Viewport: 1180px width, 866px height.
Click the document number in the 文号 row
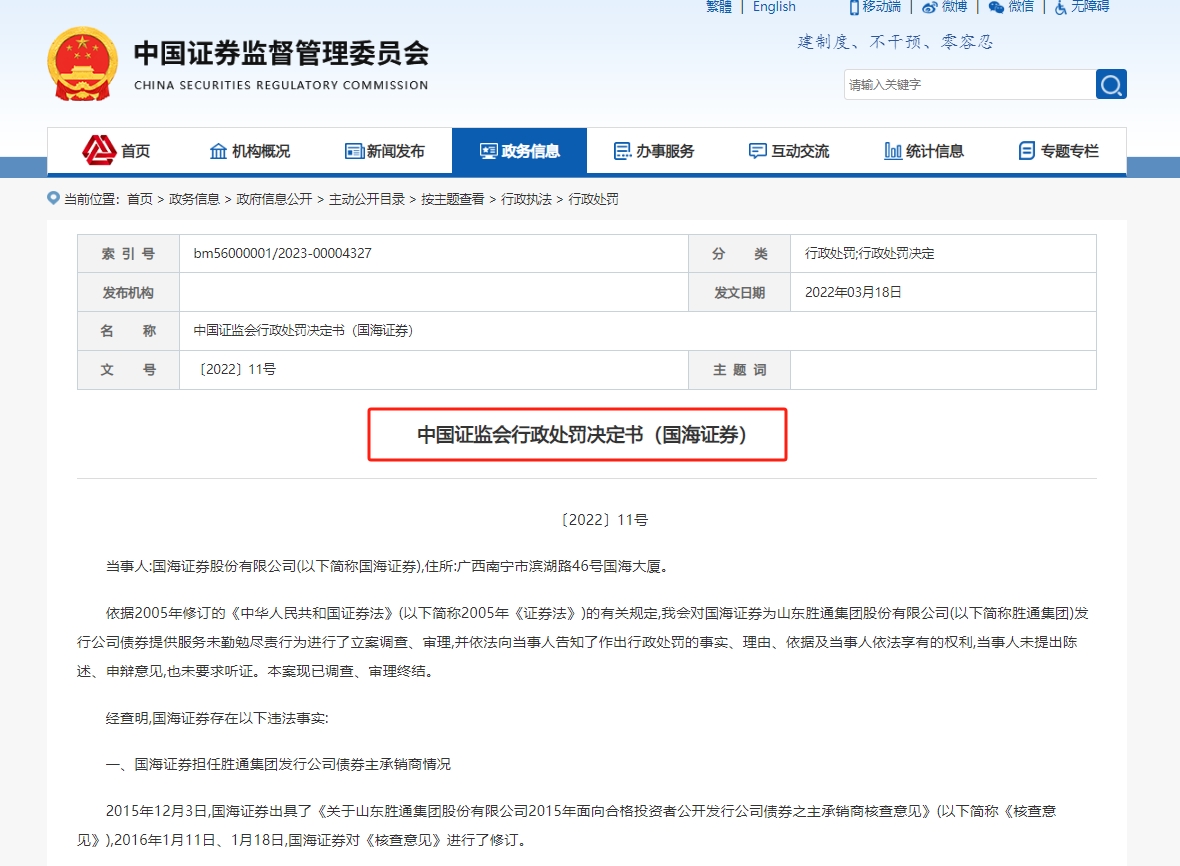(236, 369)
